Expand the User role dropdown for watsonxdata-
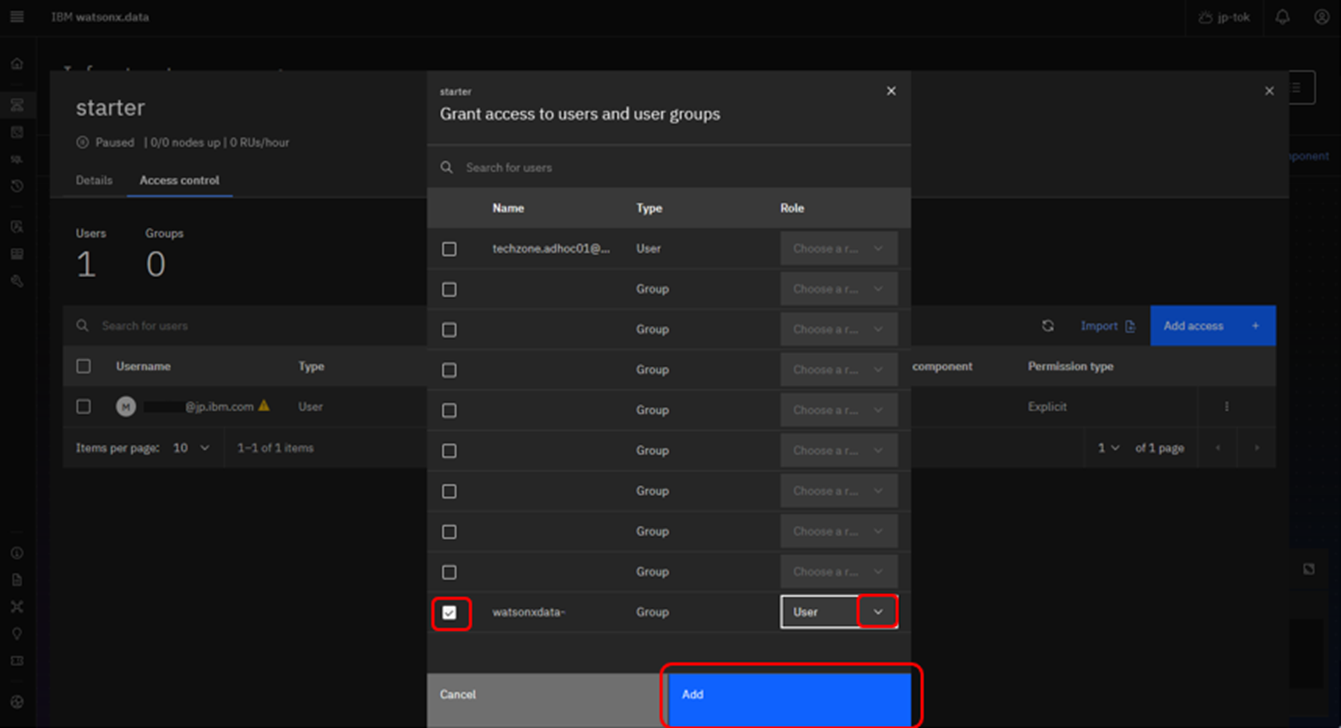 tap(877, 612)
